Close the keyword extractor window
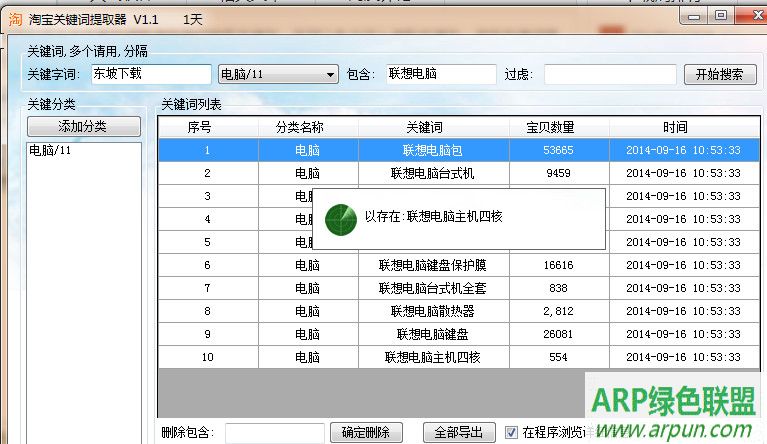Viewport: 767px width, 444px height. click(753, 16)
